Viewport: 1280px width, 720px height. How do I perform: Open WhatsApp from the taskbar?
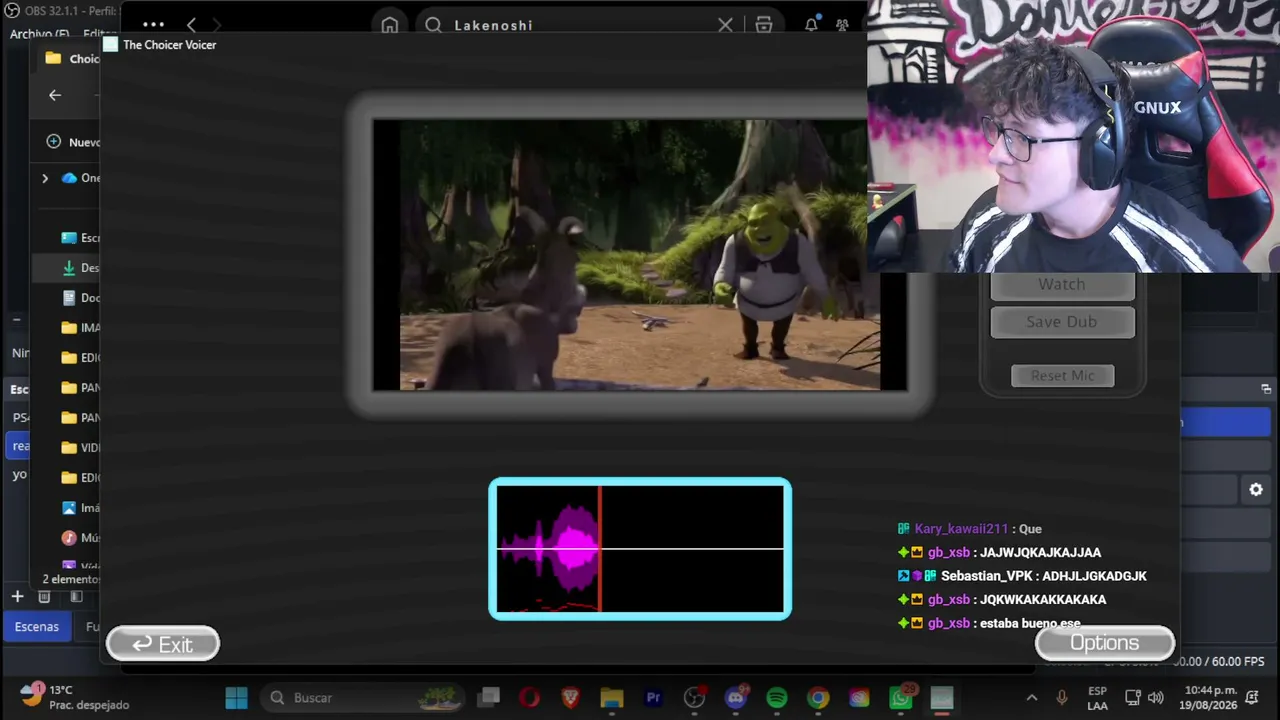click(901, 698)
